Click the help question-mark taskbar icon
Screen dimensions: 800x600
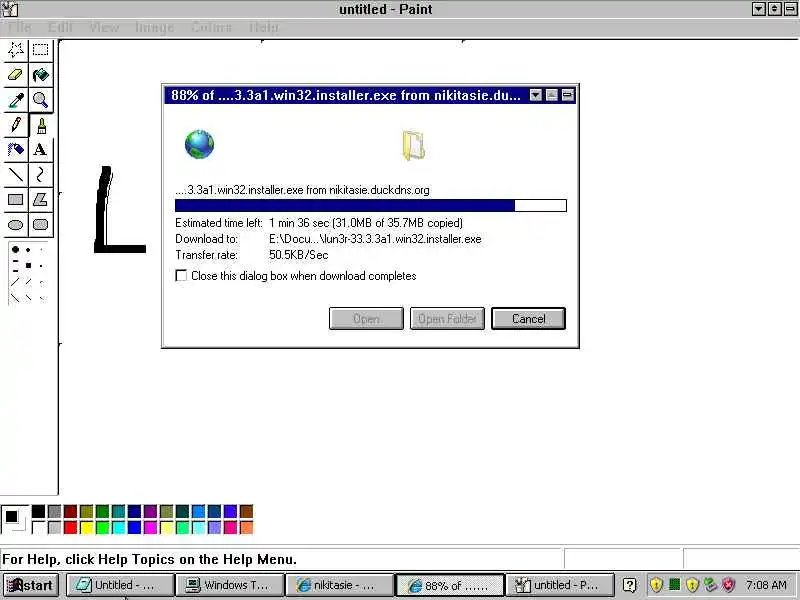[630, 585]
